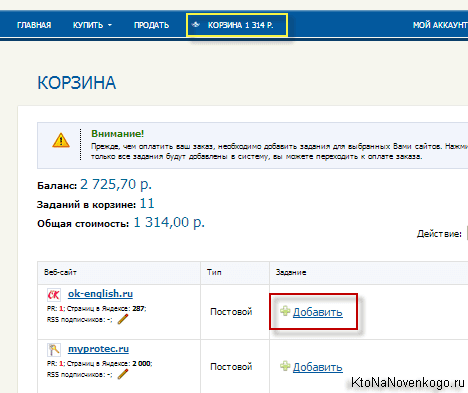Image resolution: width=468 pixels, height=393 pixels.
Task: Click the КОРЗИНА page heading
Action: (77, 83)
